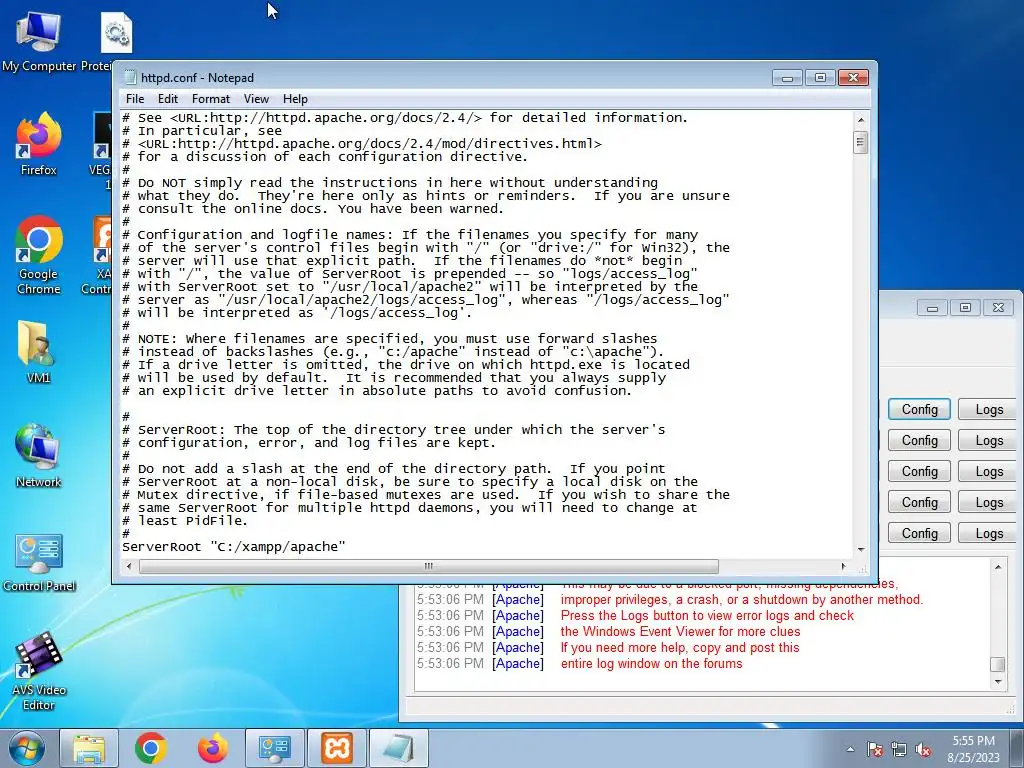Click the fifth Config button in XAMPP
This screenshot has width=1024, height=768.
920,534
